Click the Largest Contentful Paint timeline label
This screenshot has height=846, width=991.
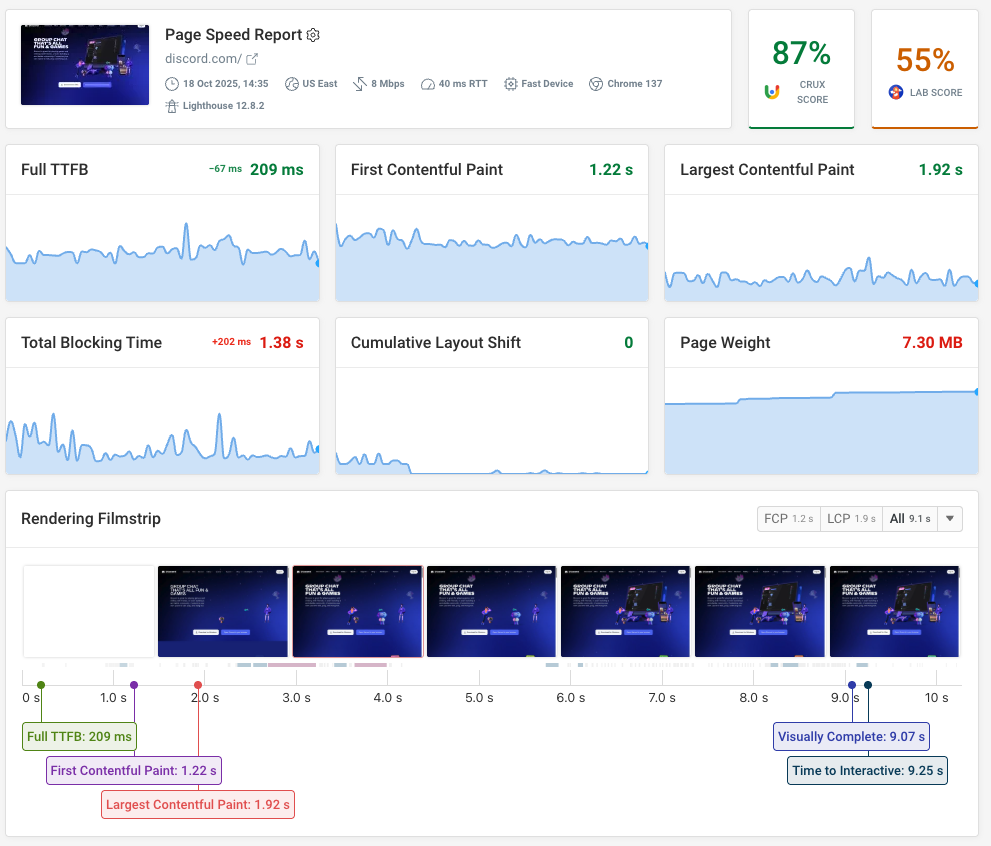pos(198,804)
